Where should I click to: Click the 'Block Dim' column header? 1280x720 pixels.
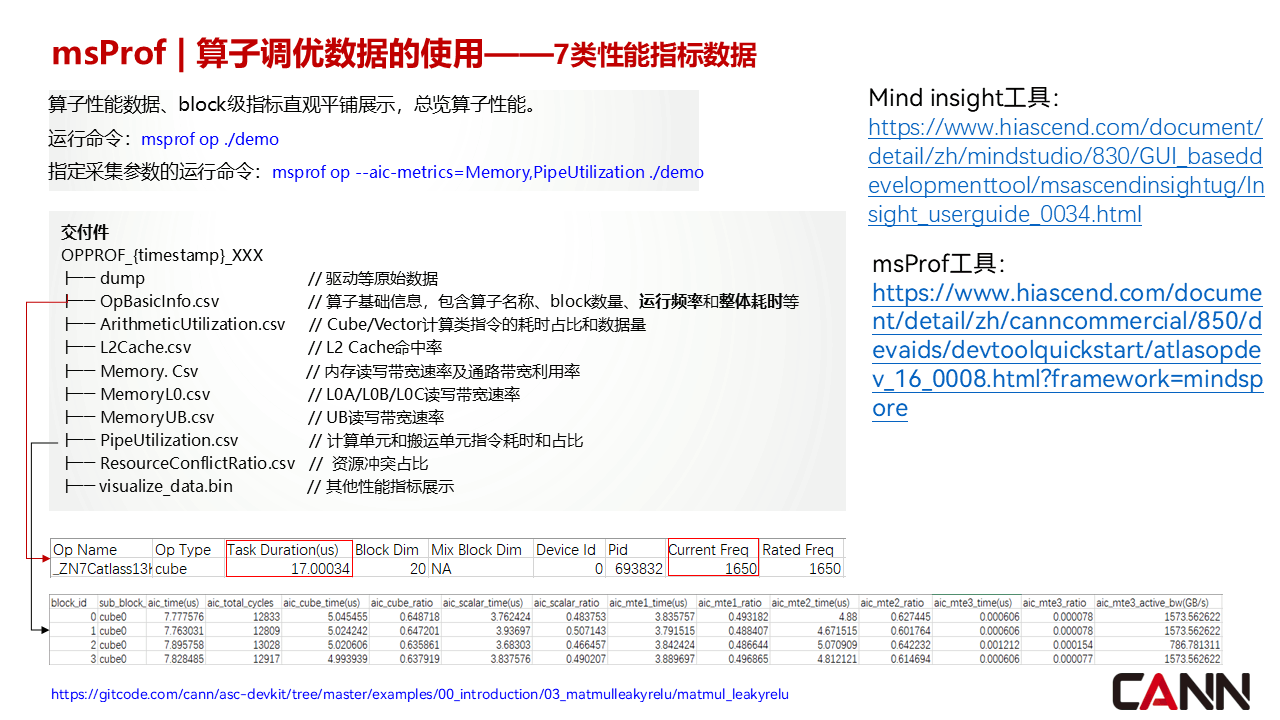[x=387, y=549]
